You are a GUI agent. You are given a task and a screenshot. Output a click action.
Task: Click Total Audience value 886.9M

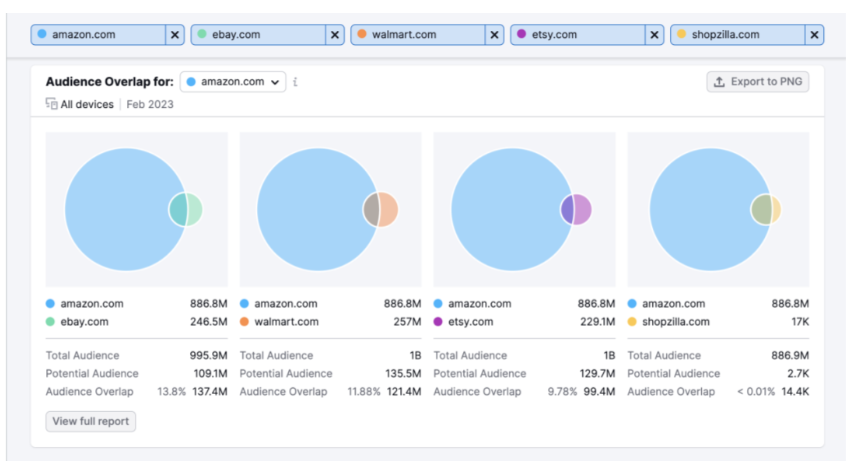click(x=790, y=355)
